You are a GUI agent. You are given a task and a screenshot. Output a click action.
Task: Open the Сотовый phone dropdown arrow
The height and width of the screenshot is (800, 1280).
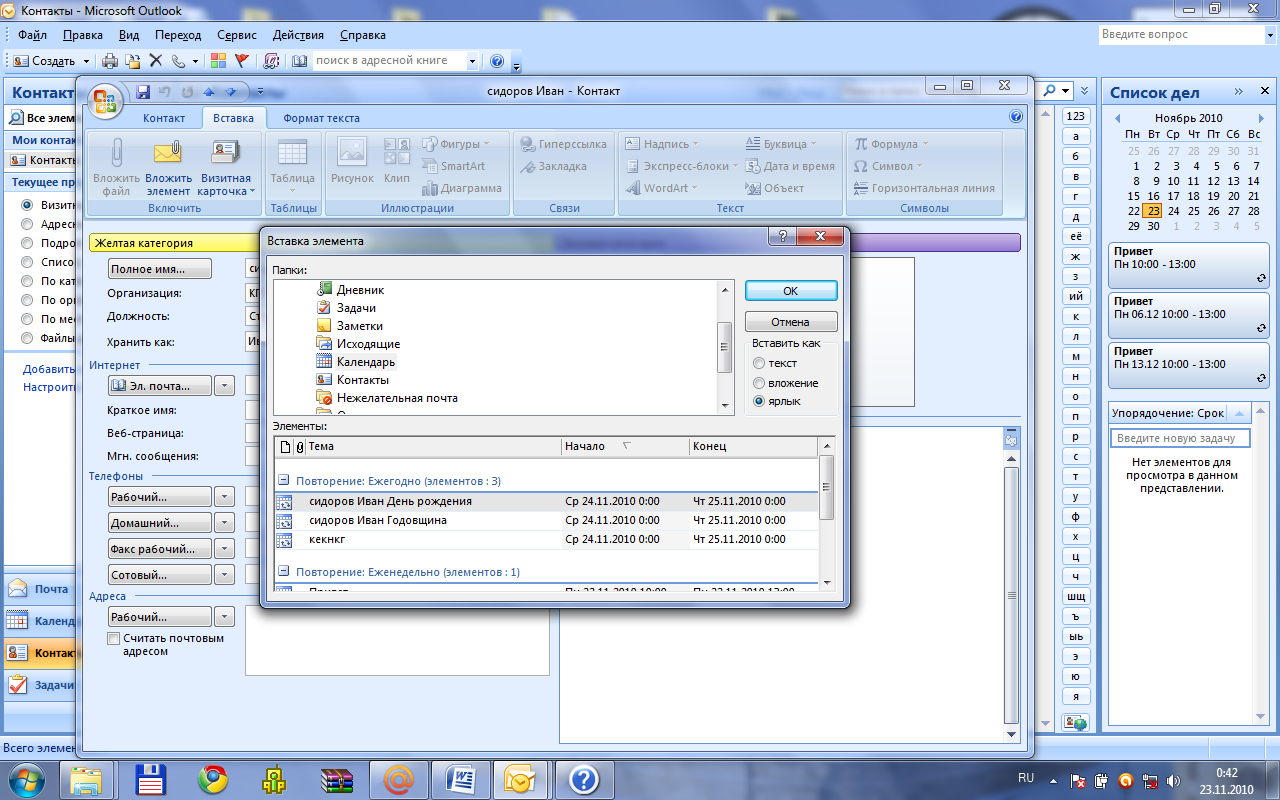point(225,575)
